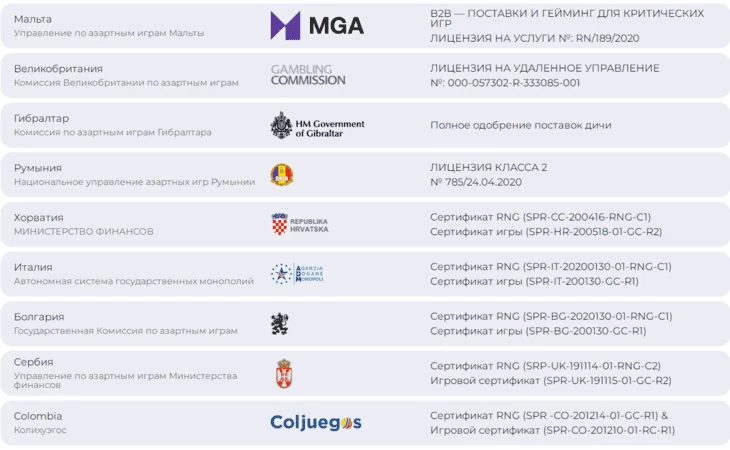Click the Colombia row heading

pos(38,416)
